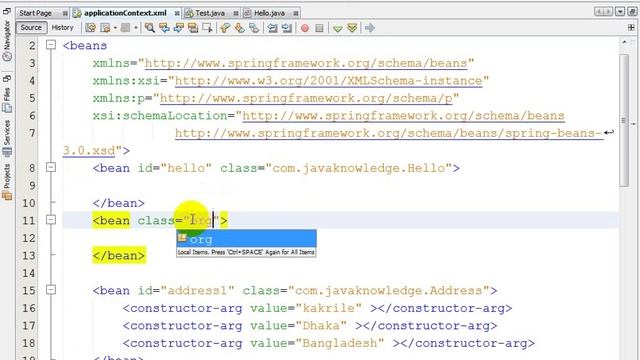The width and height of the screenshot is (640, 360).
Task: Jump to Next Bookmark icon
Action: [x=240, y=28]
